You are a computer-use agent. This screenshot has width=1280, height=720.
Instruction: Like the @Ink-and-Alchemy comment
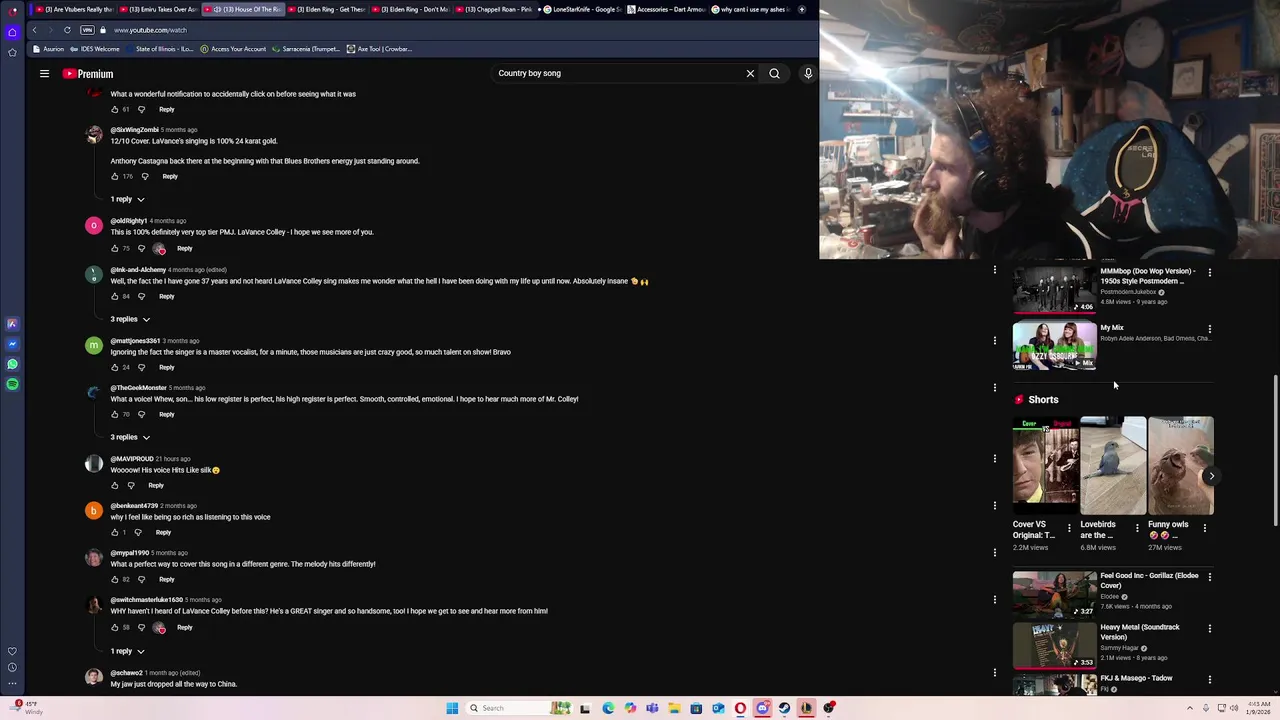coord(114,296)
